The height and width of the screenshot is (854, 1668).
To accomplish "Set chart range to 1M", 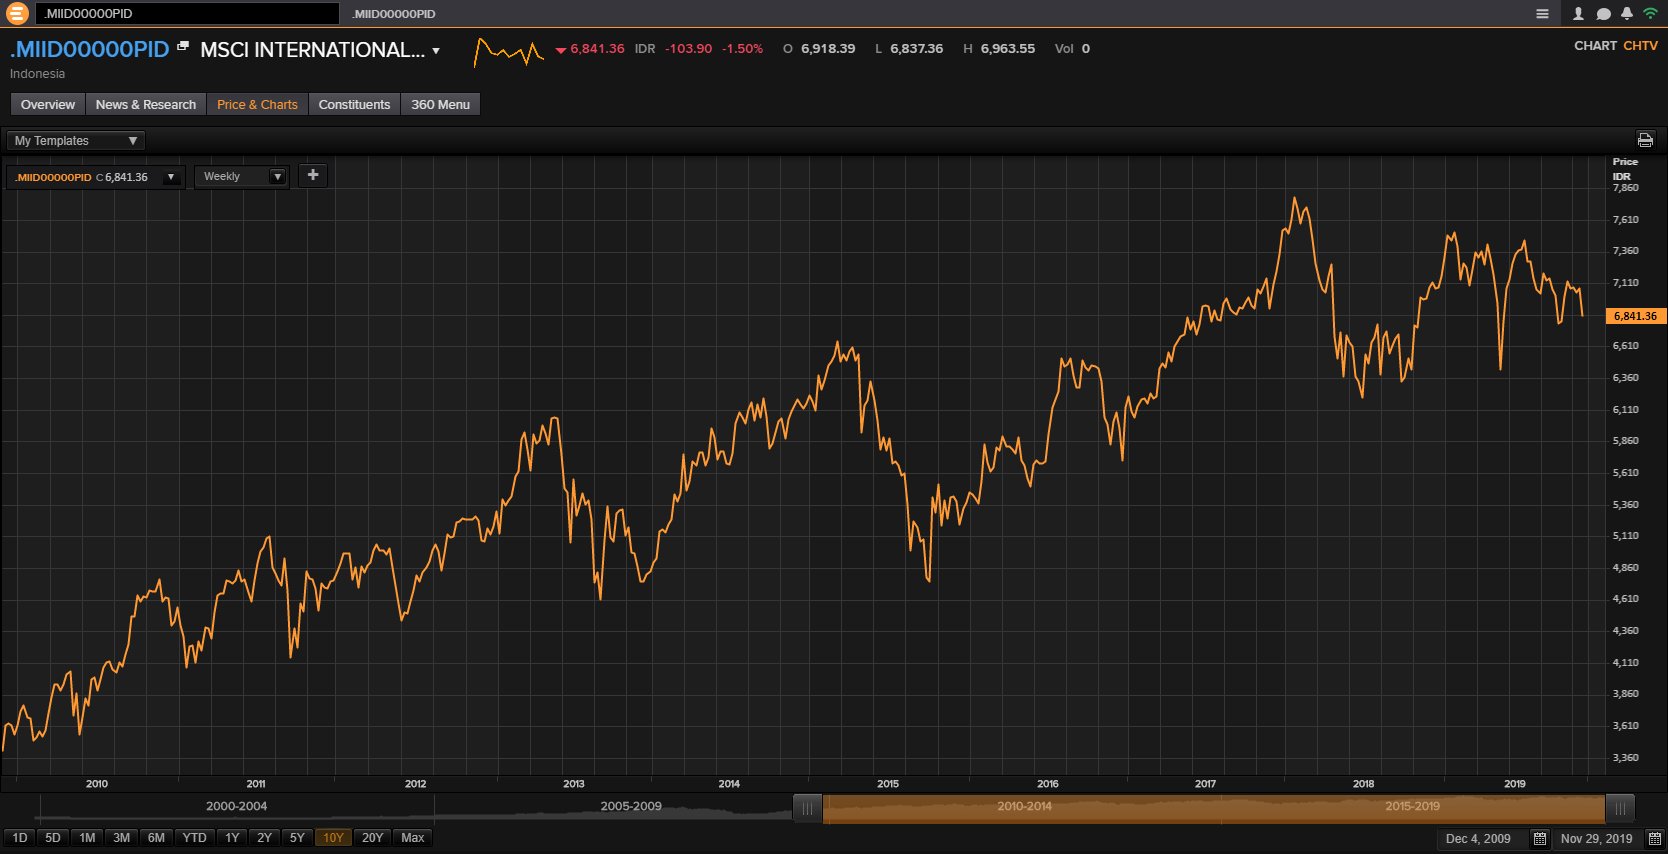I will tap(87, 838).
